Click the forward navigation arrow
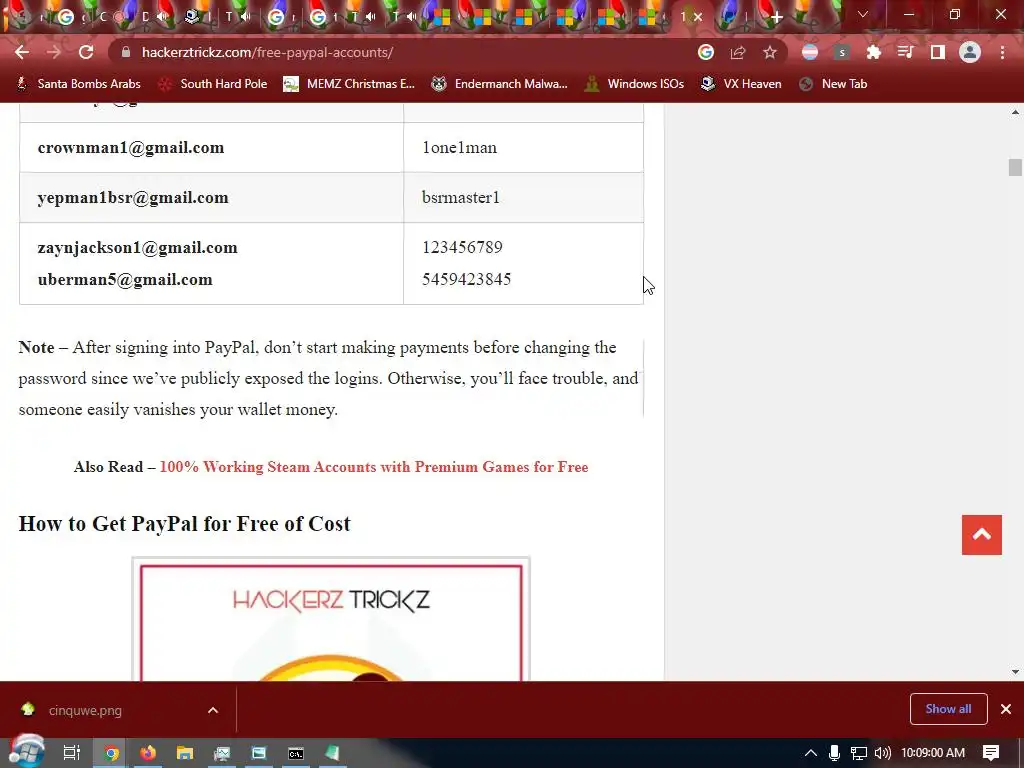Screen dimensions: 1024x768 [x=54, y=52]
